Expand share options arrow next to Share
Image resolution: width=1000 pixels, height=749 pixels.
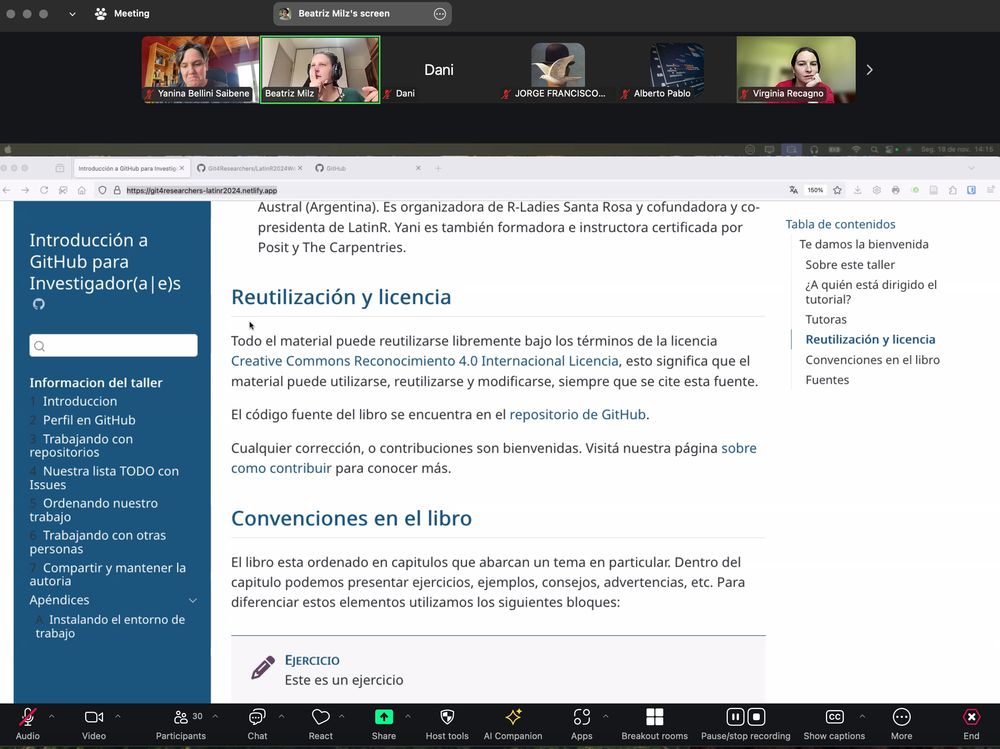coord(408,716)
